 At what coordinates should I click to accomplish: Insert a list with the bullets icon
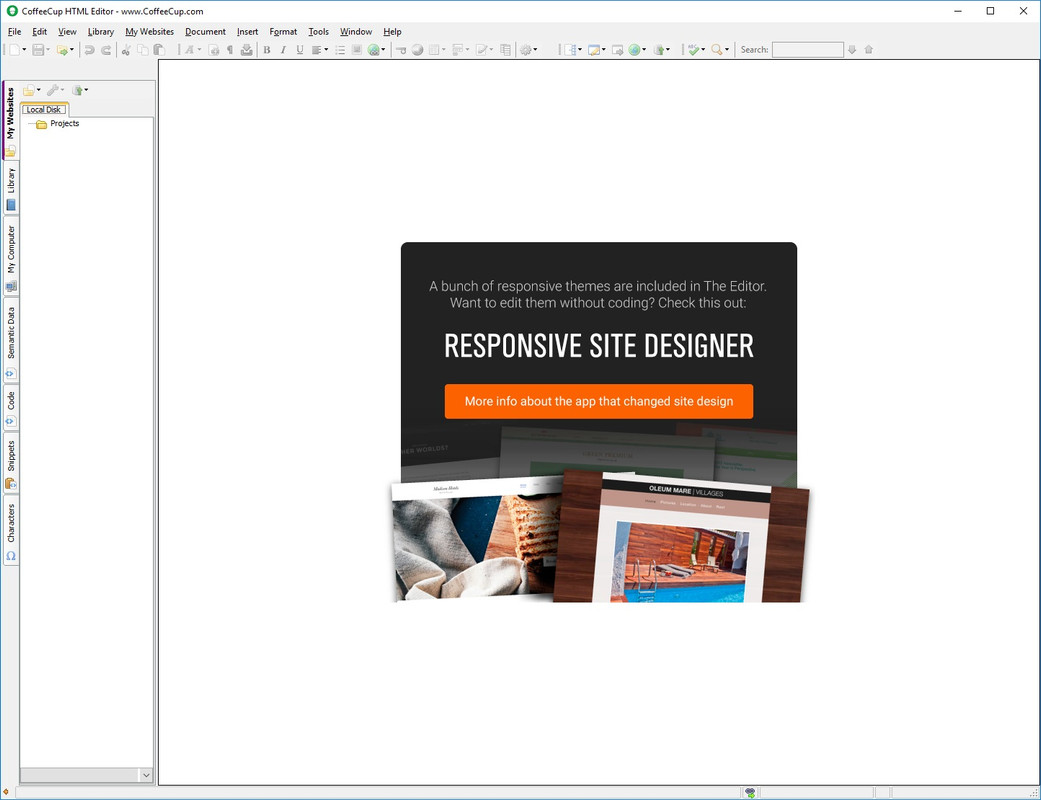[x=340, y=50]
